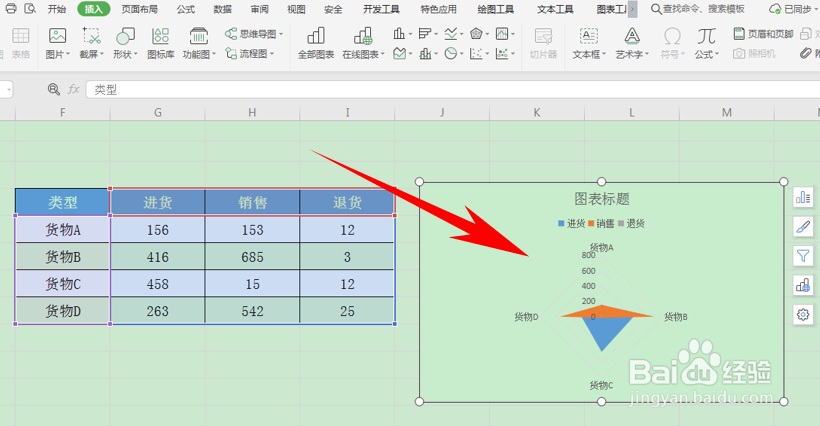
Task: Insert a 思维导图 mind map
Action: pyautogui.click(x=254, y=34)
